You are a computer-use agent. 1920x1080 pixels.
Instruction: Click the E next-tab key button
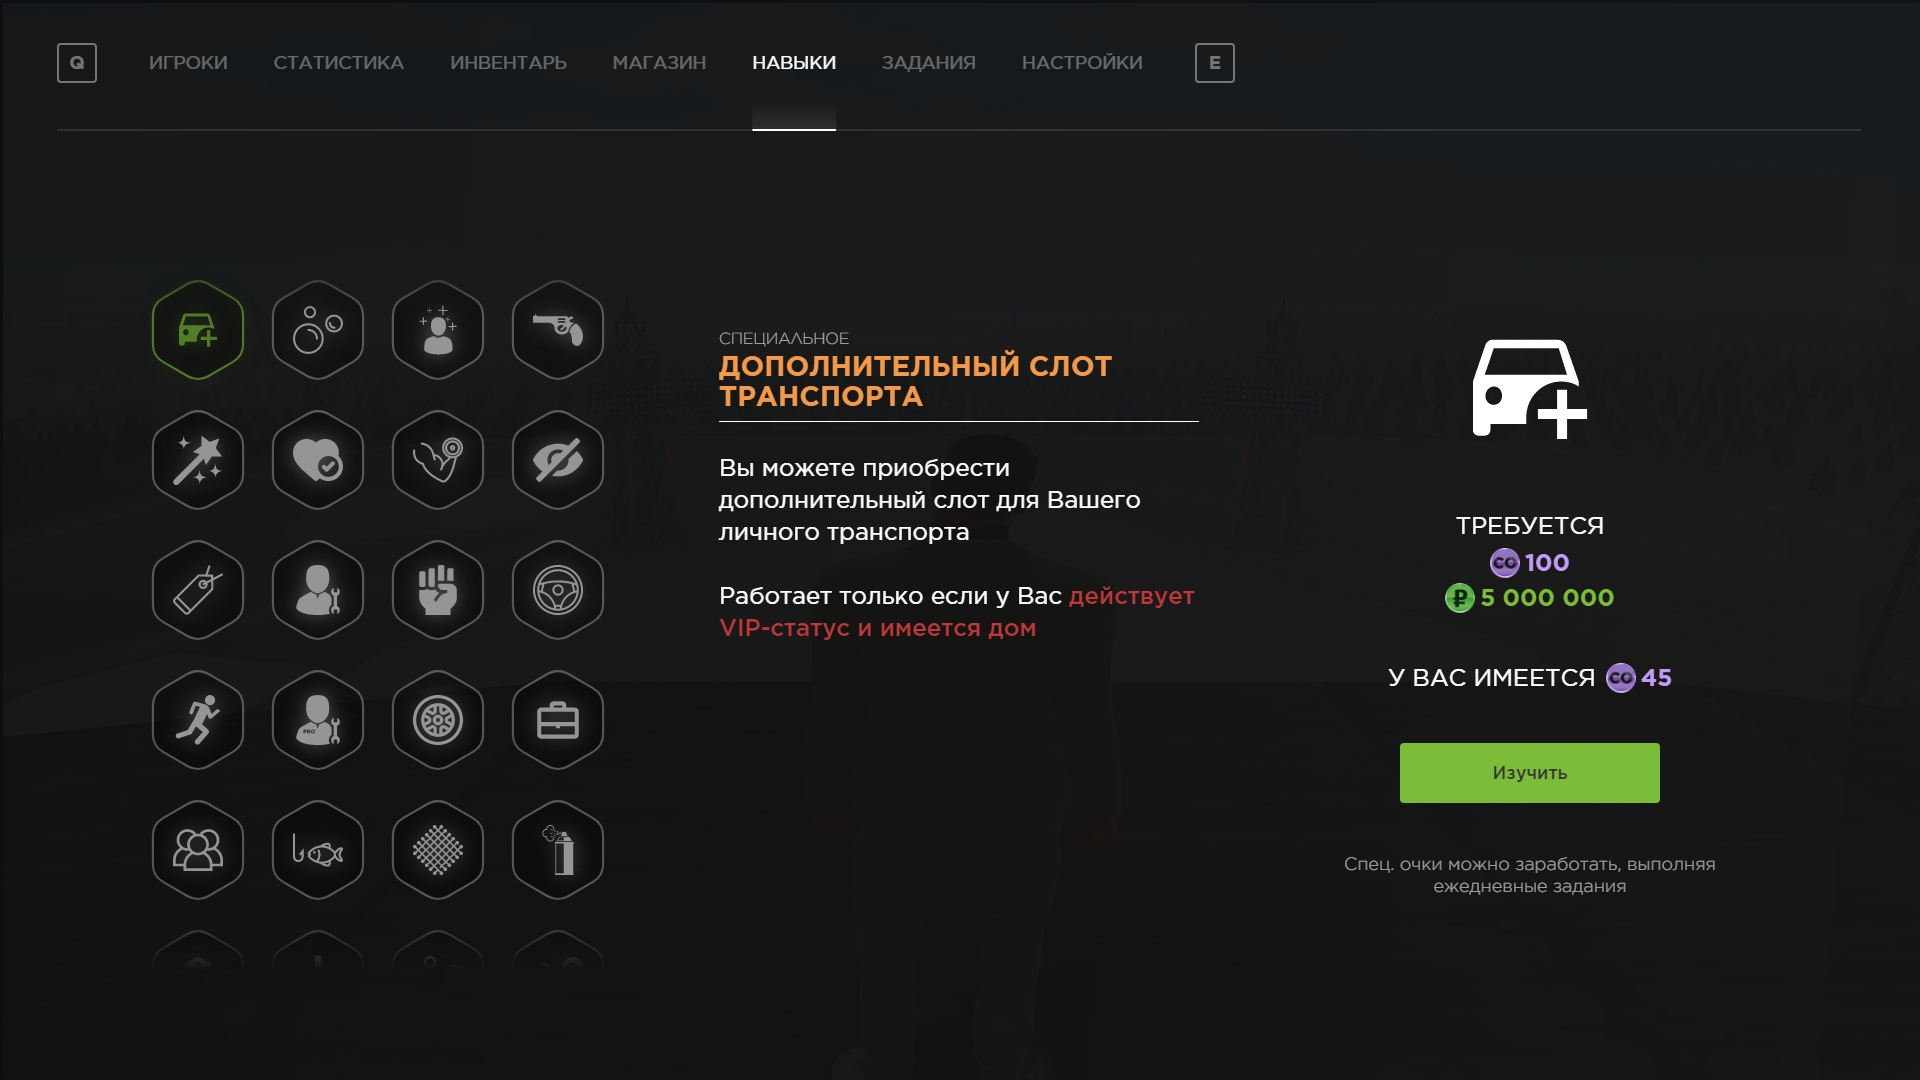pos(1215,63)
